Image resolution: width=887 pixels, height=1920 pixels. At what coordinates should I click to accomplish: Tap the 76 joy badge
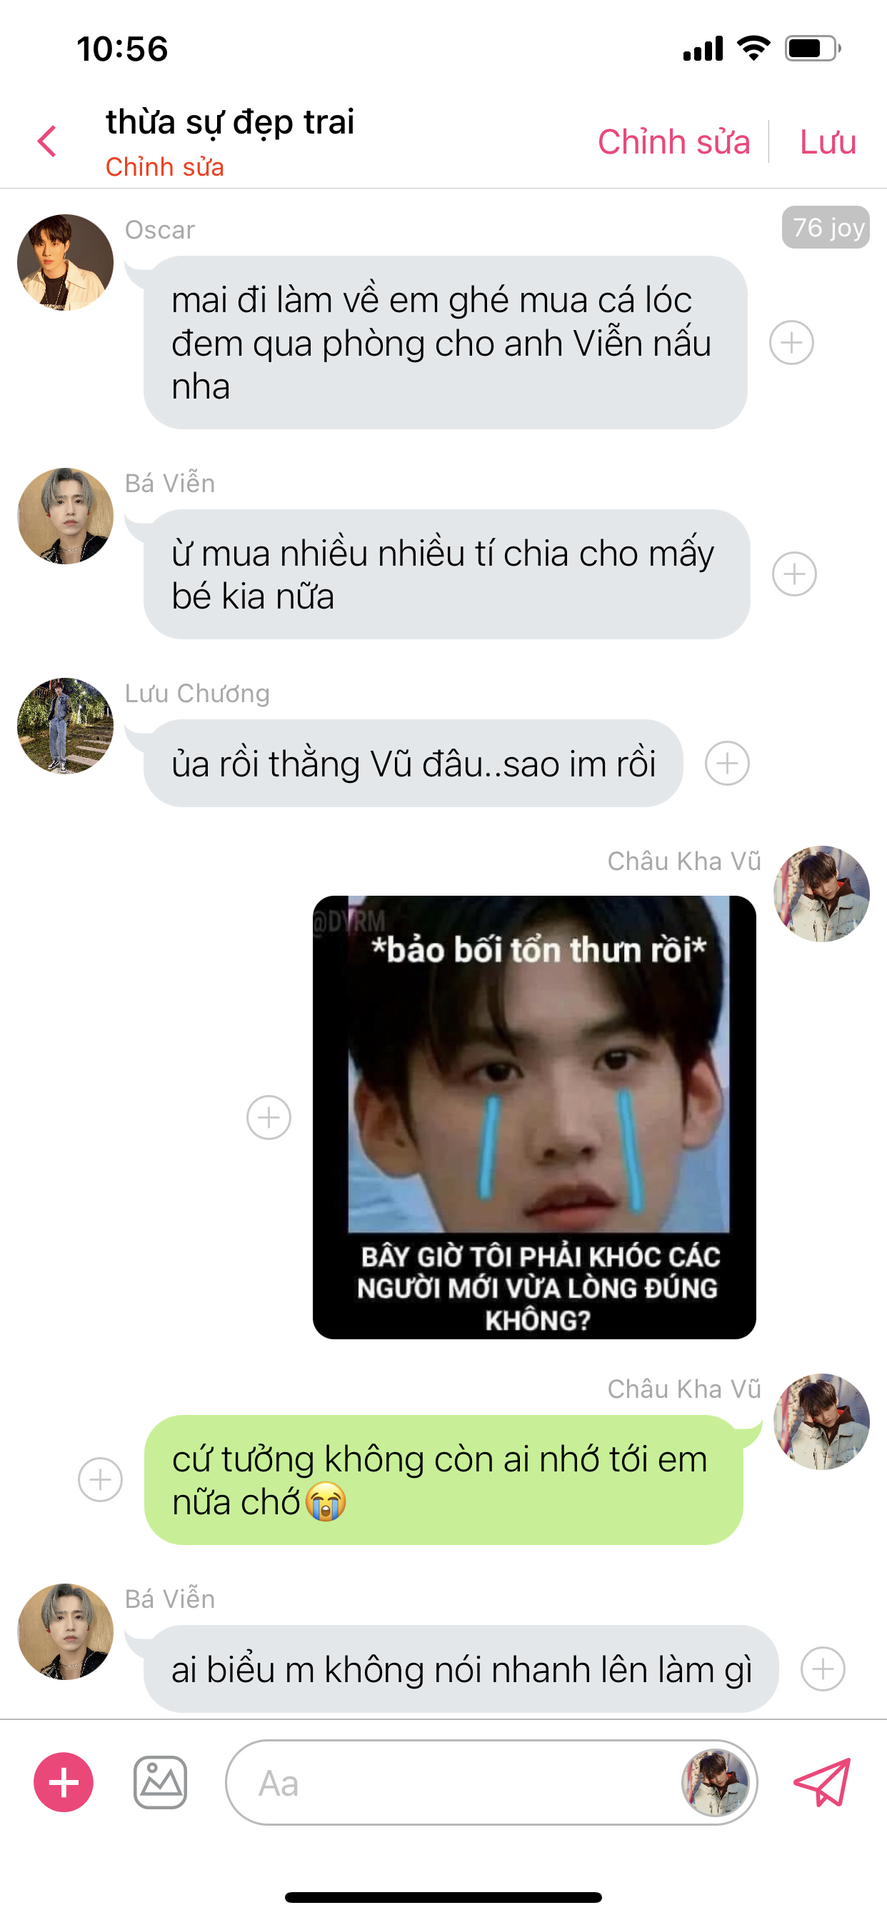click(x=826, y=228)
